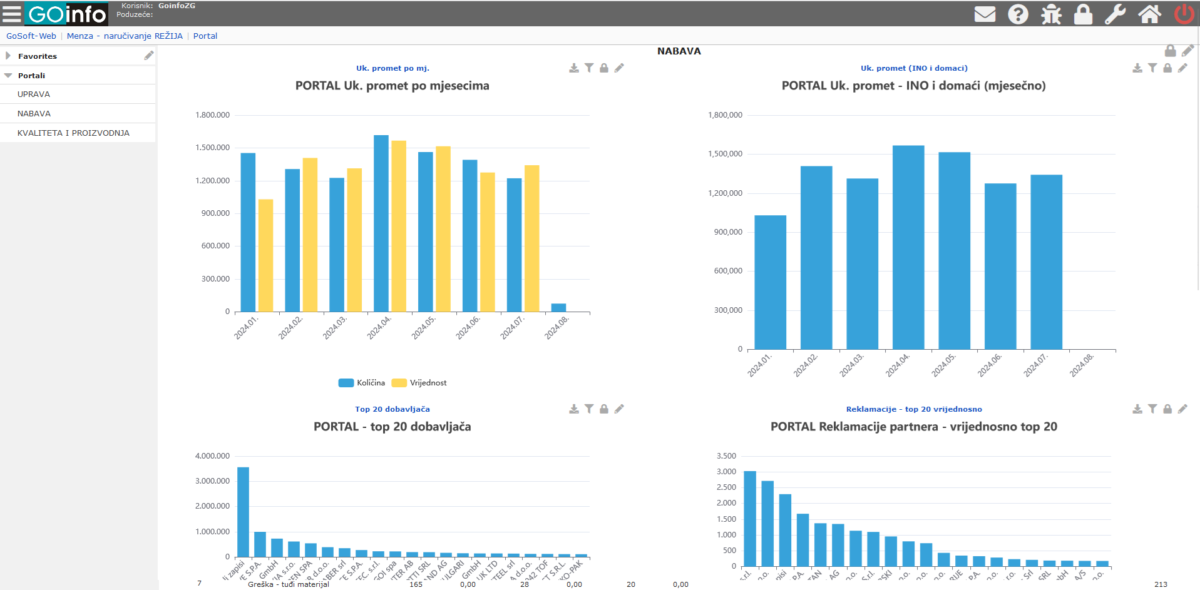1200x590 pixels.
Task: Open settings with wrench icon
Action: tap(1115, 14)
